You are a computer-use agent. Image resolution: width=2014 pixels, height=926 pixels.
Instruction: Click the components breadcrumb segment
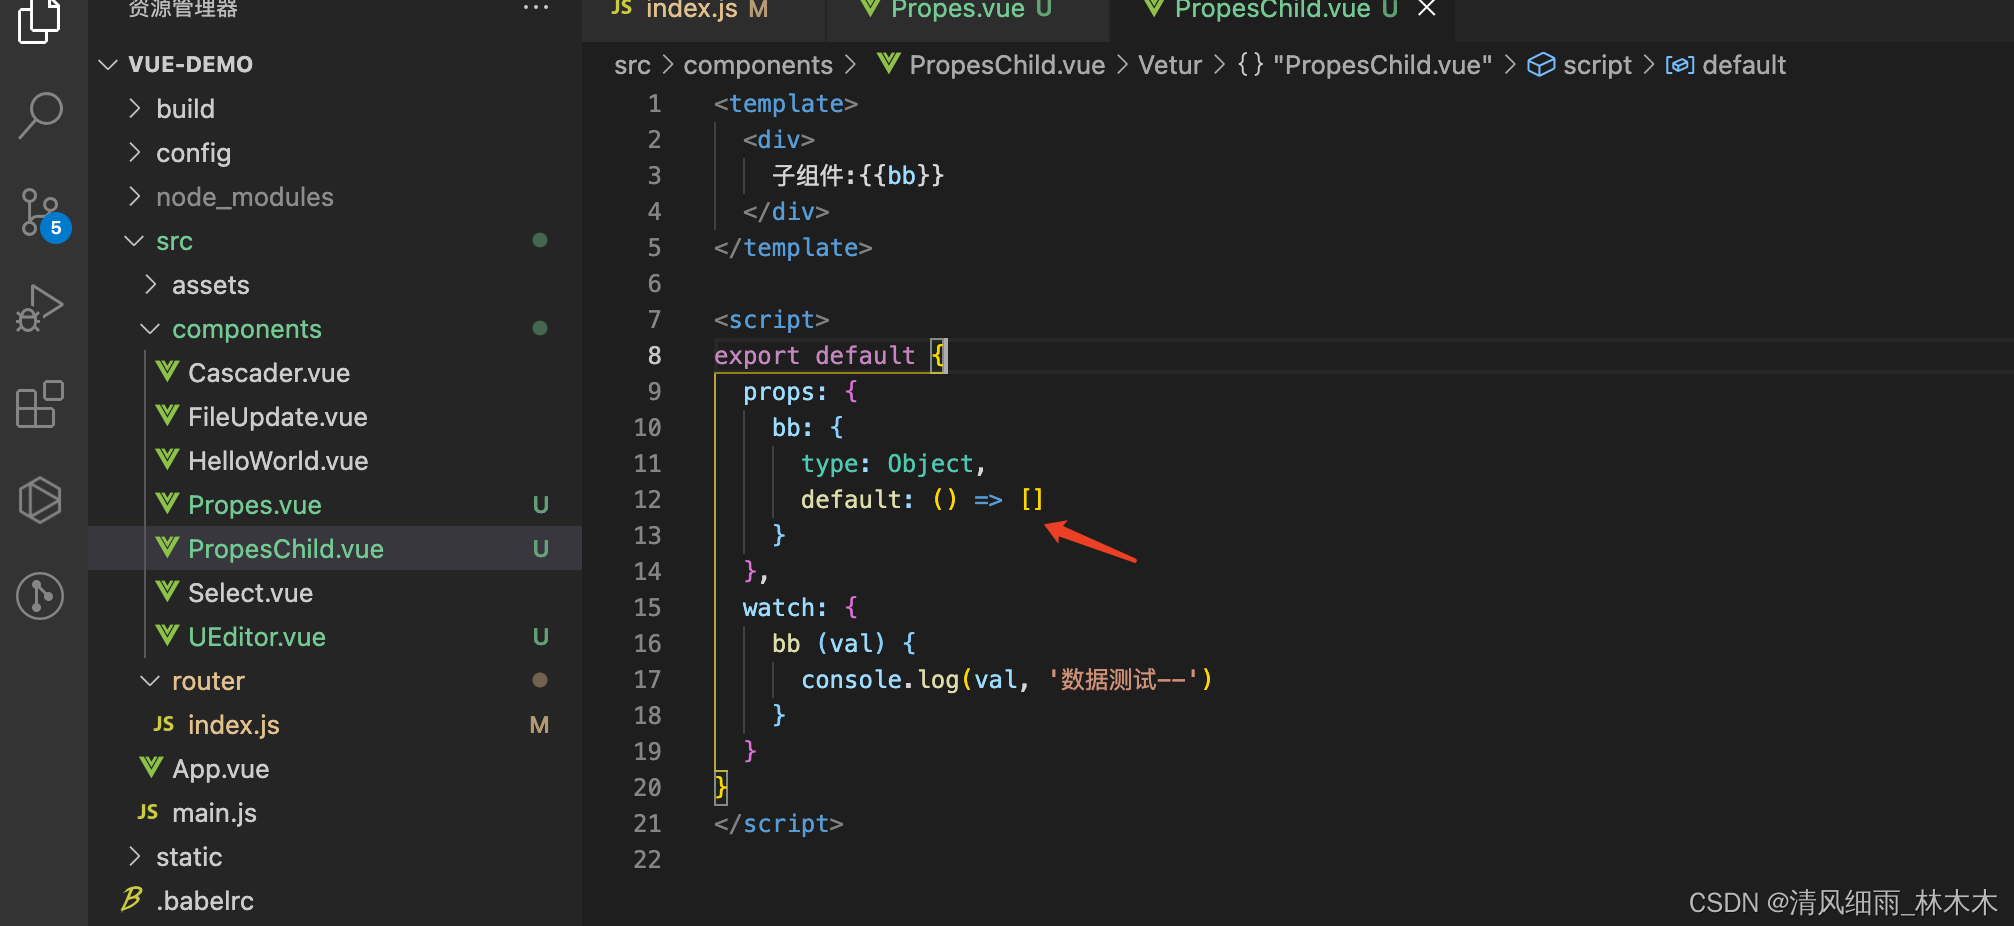757,65
